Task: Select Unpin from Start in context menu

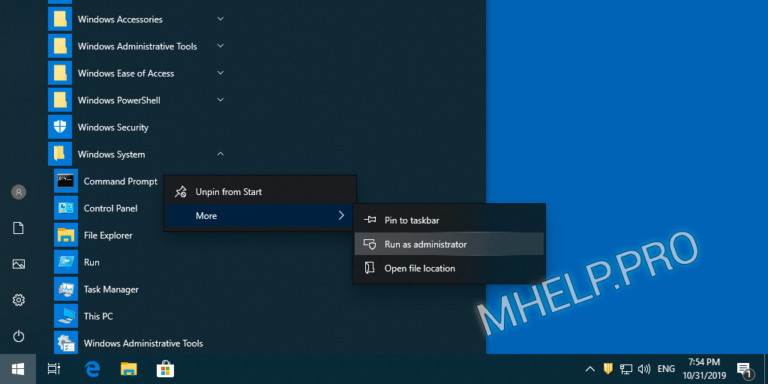Action: 260,192
